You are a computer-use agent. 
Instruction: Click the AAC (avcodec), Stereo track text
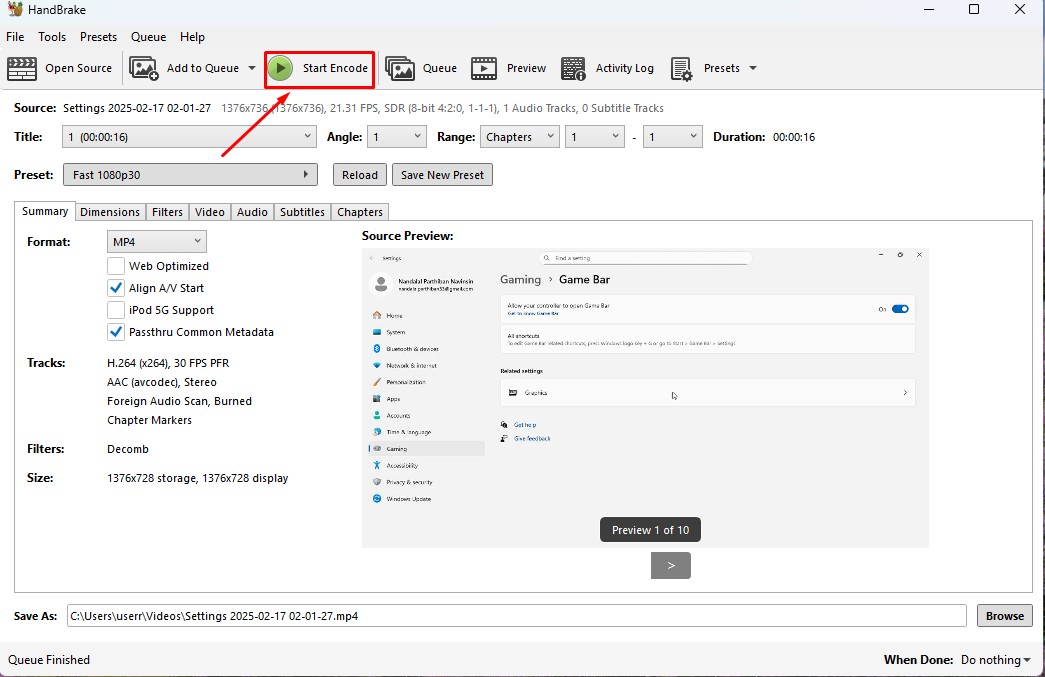[x=162, y=382]
